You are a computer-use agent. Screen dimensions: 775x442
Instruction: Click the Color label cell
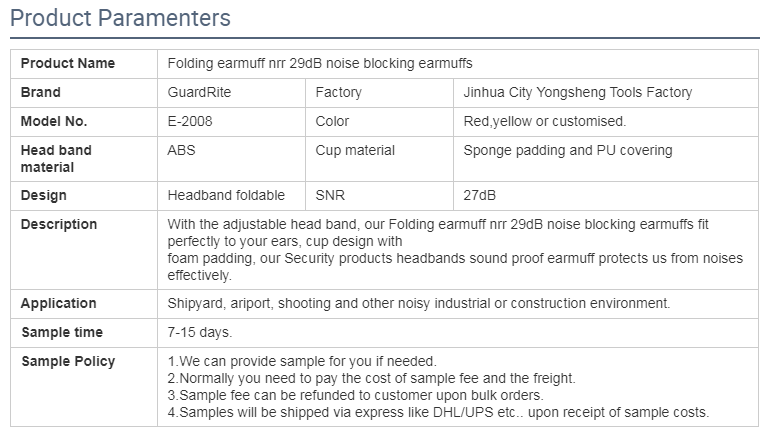pos(332,121)
